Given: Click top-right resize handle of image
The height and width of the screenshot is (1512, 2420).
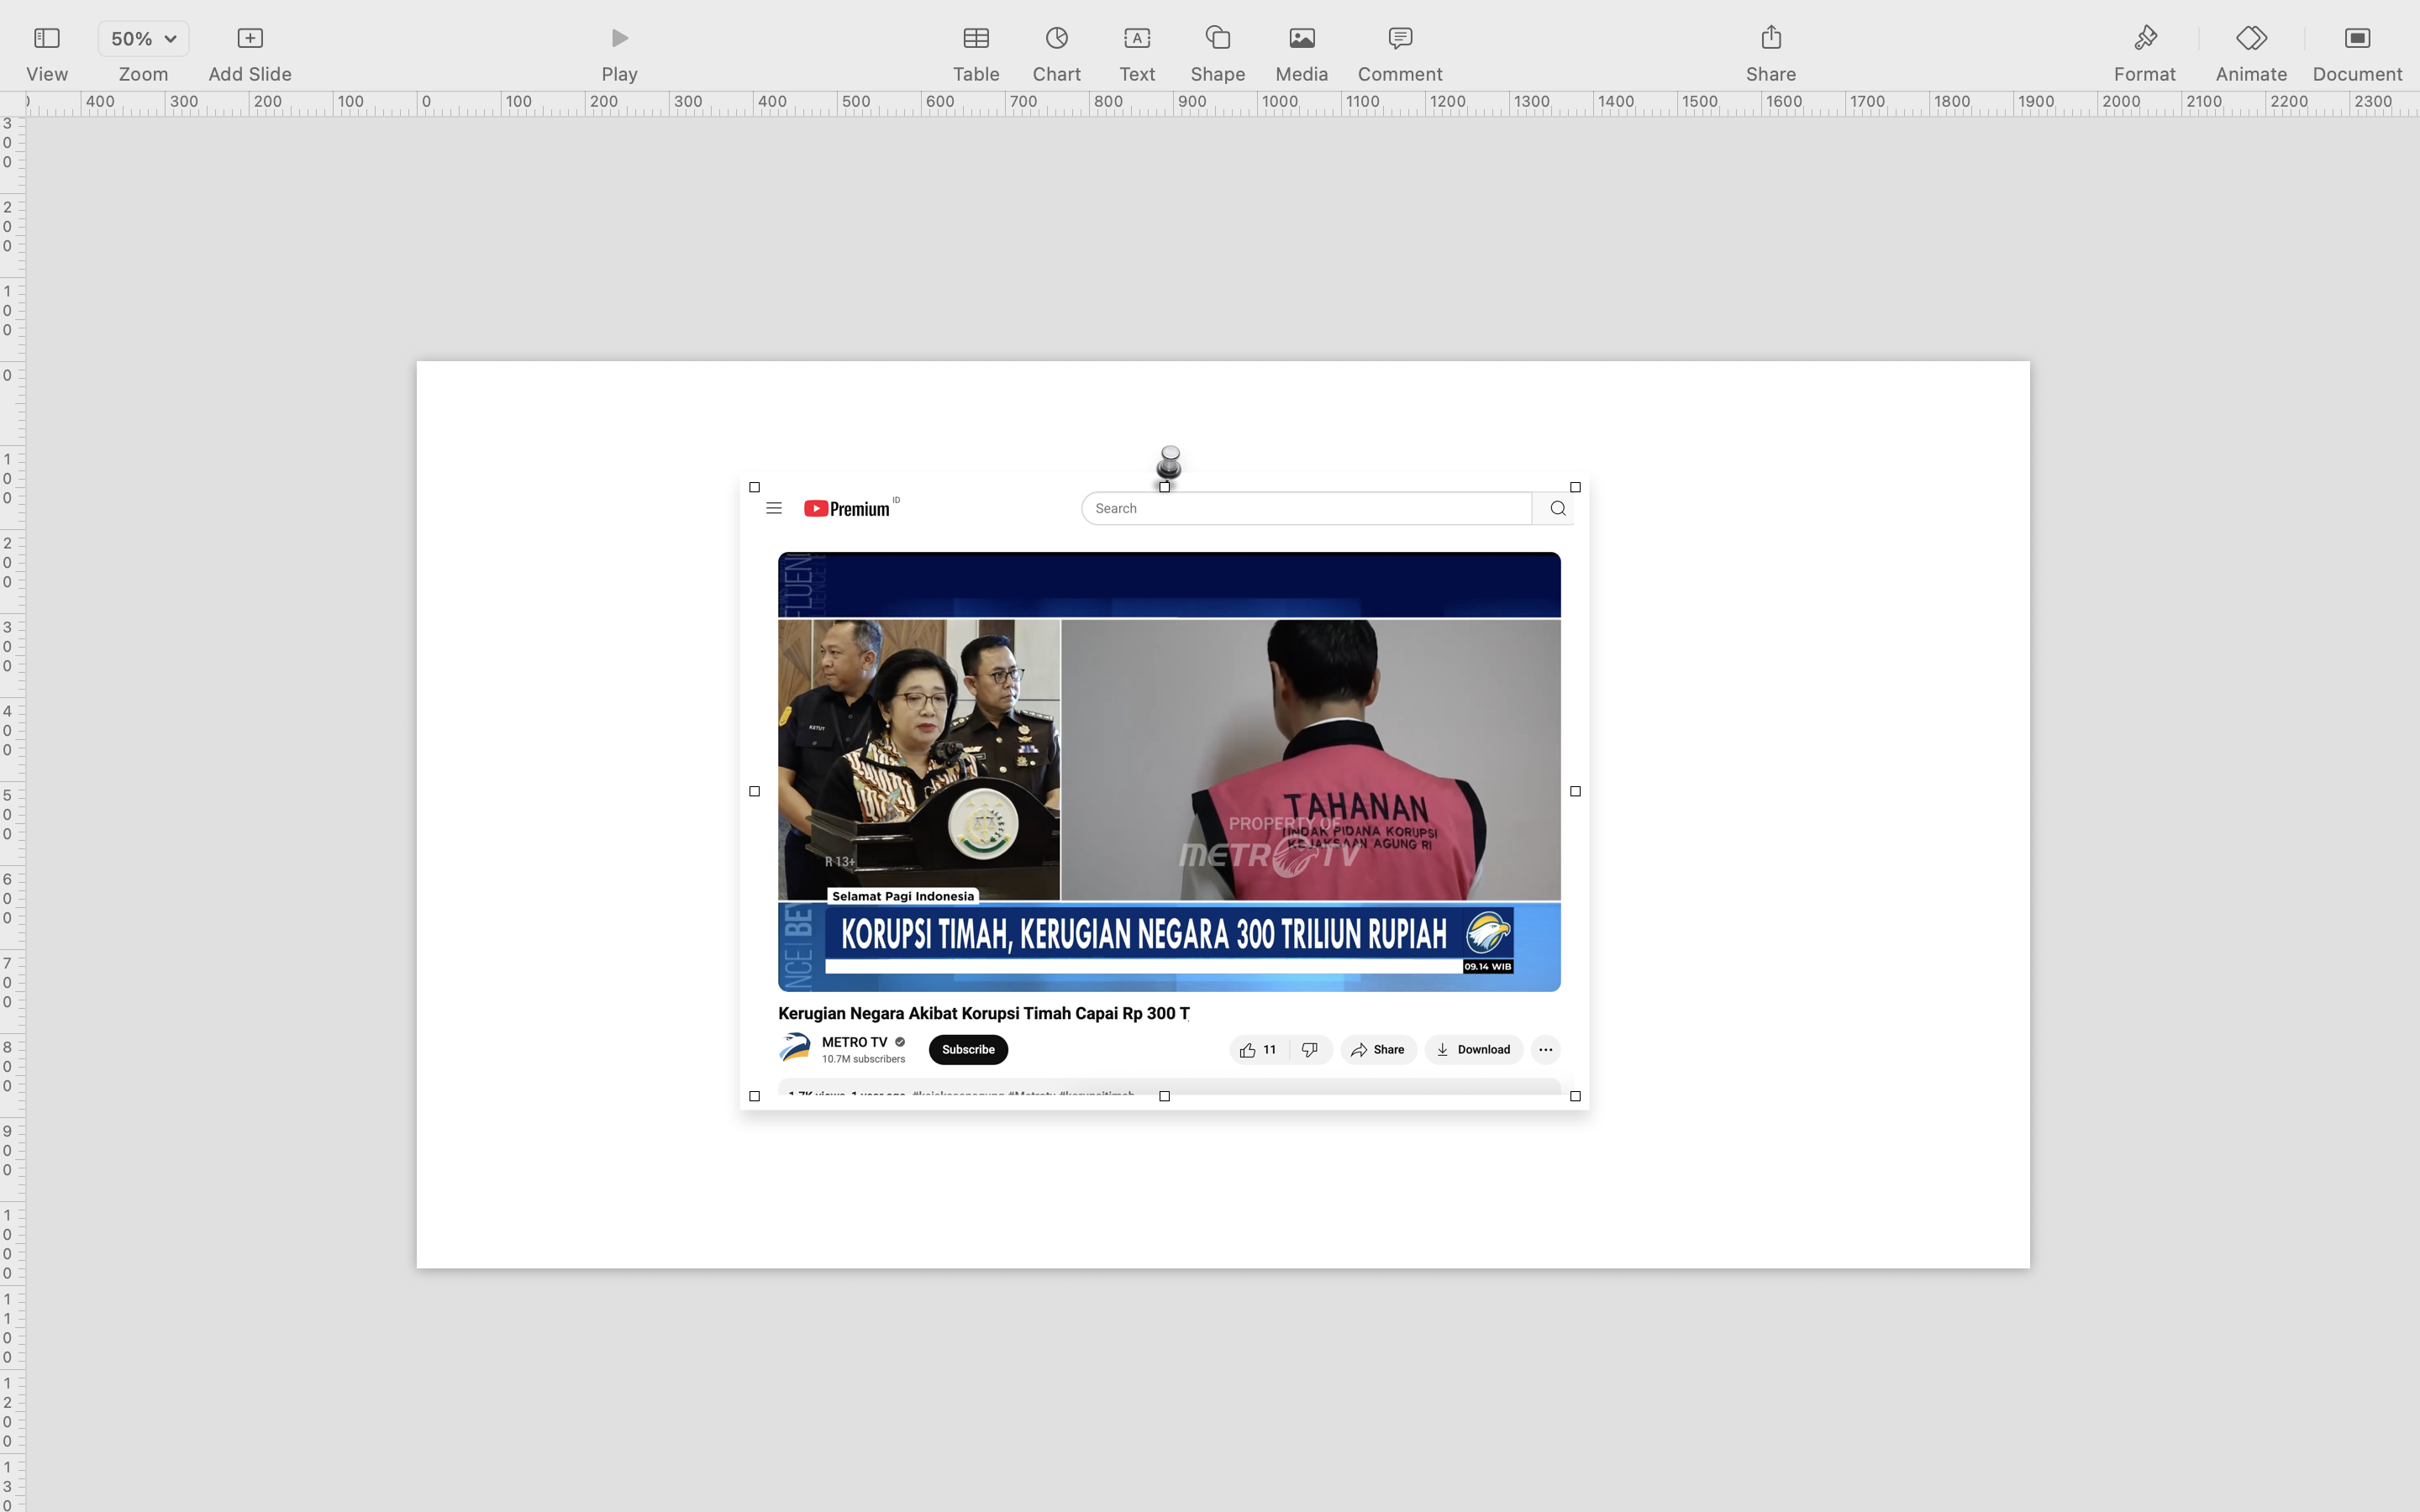Looking at the screenshot, I should pyautogui.click(x=1575, y=488).
